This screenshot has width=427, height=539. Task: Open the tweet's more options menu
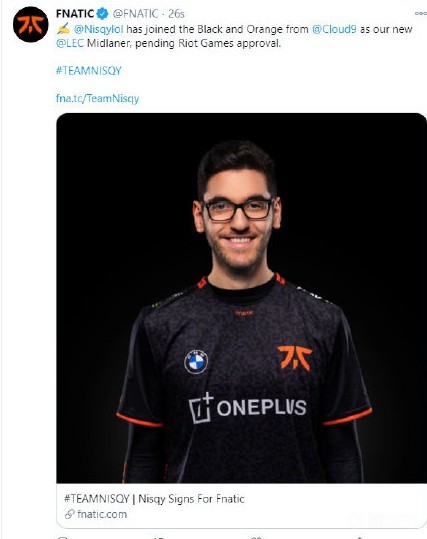coord(420,13)
